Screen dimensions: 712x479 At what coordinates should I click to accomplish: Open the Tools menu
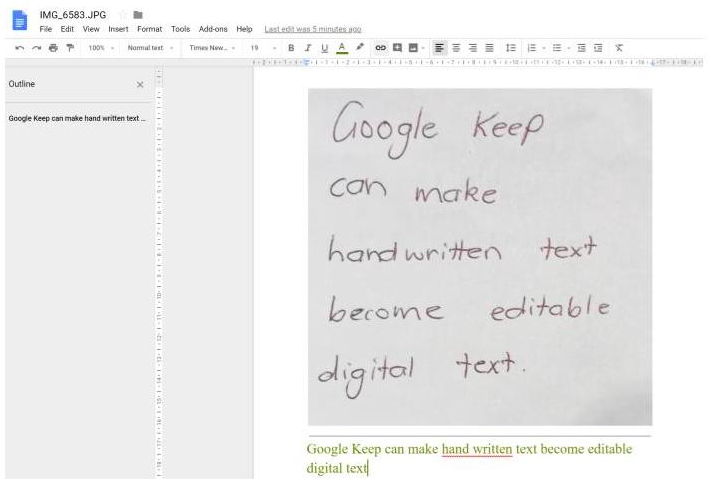(180, 29)
